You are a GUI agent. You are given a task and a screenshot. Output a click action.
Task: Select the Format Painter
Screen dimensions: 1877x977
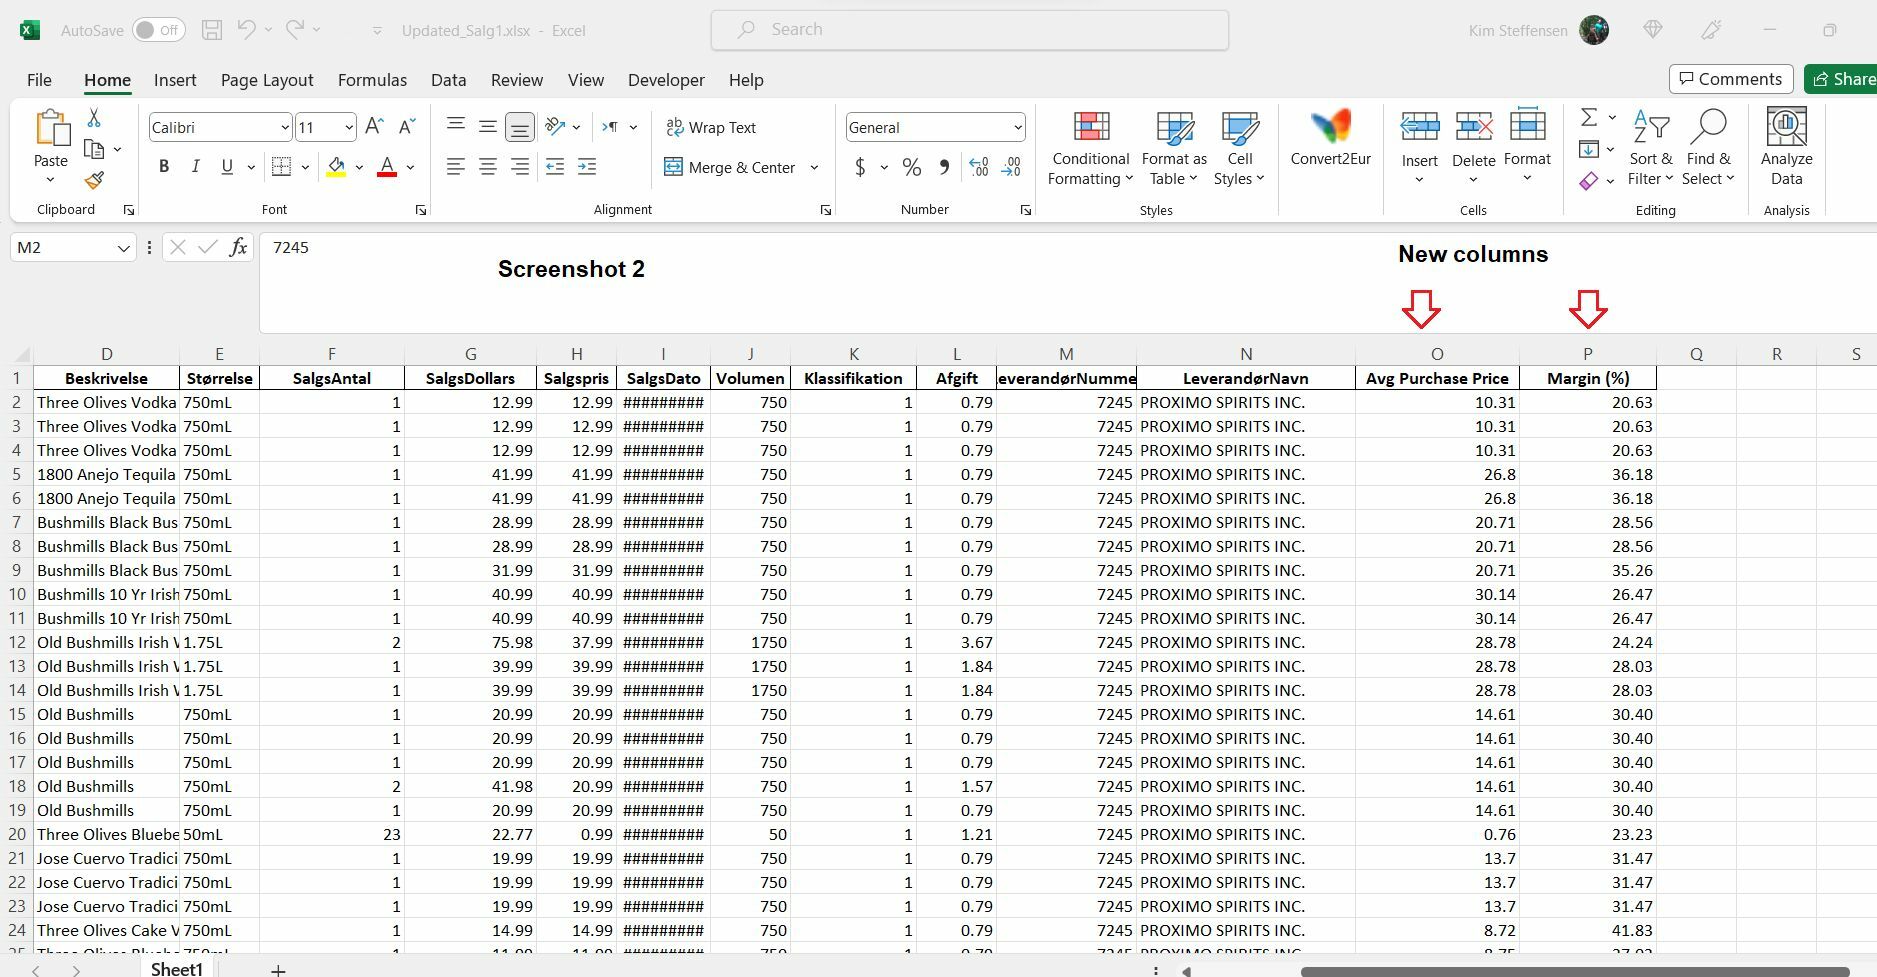click(95, 181)
